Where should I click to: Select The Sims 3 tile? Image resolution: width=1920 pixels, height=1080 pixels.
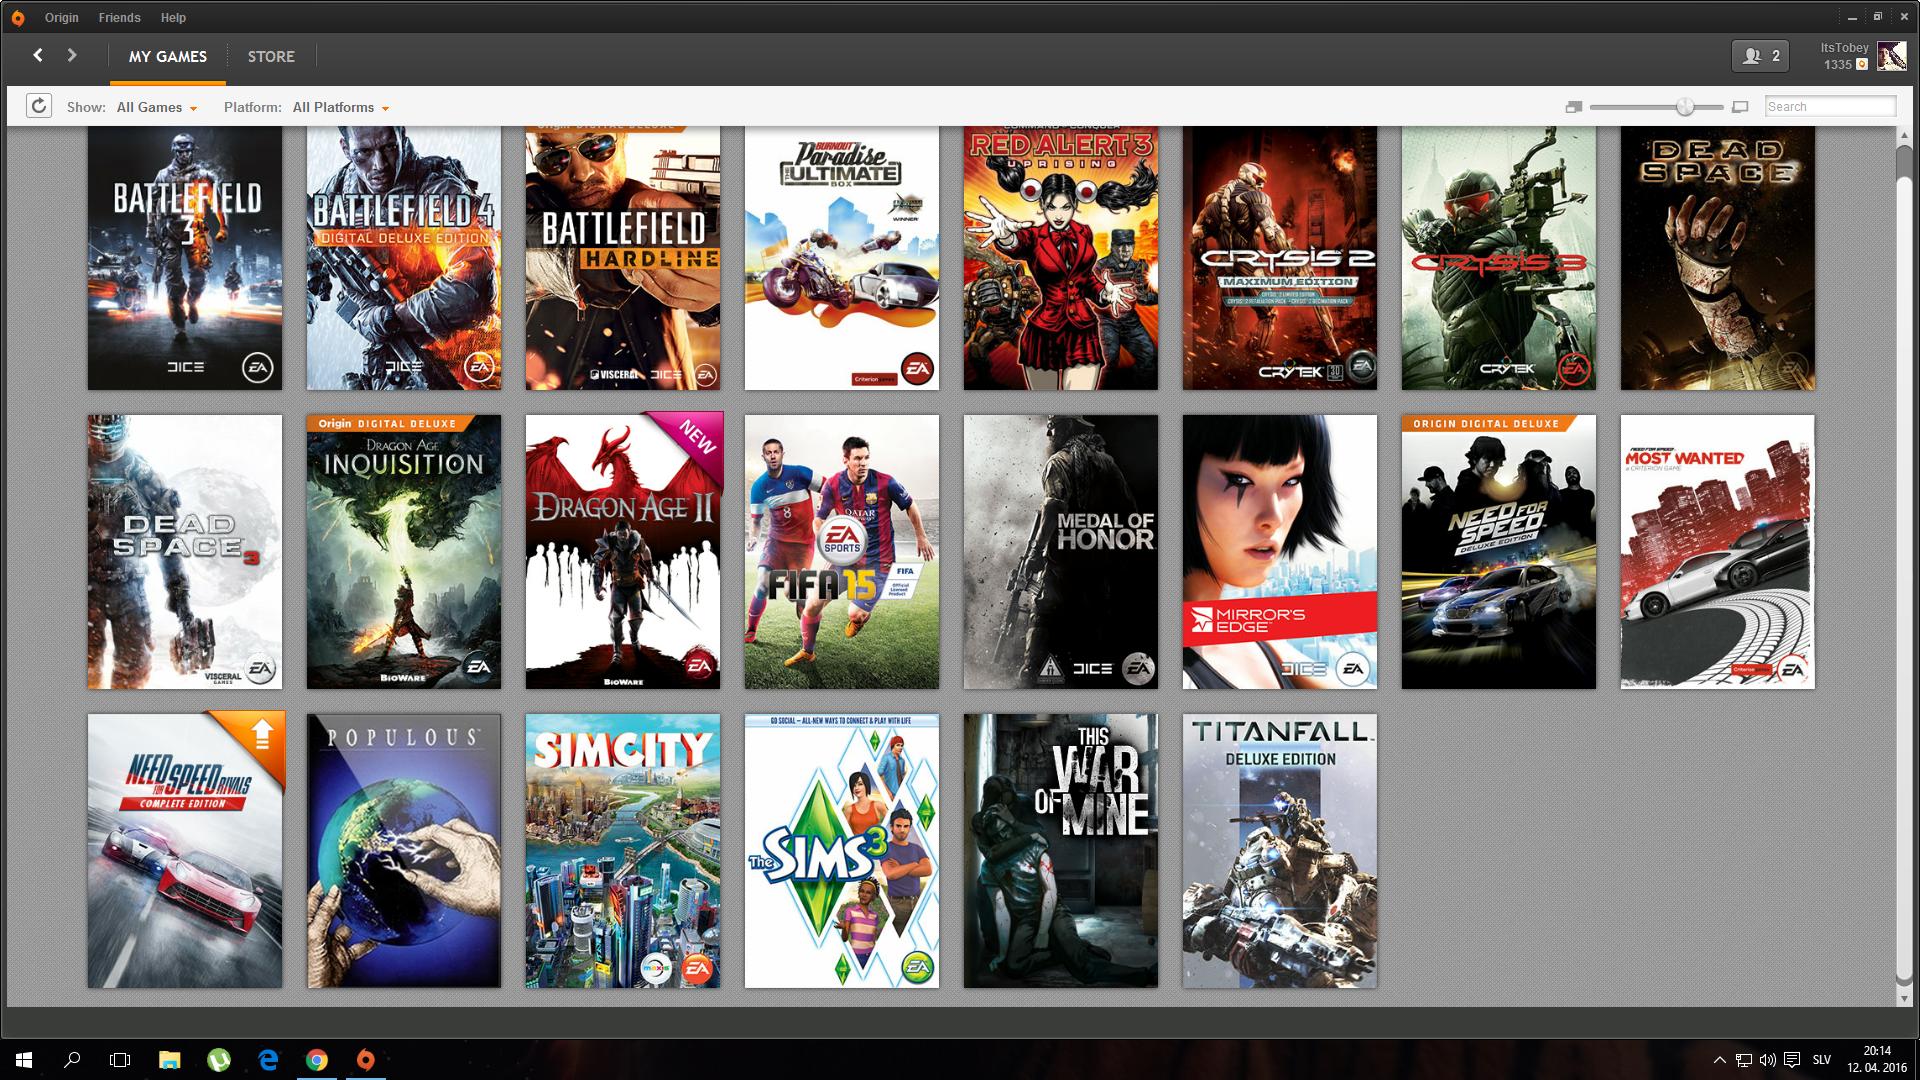tap(842, 850)
